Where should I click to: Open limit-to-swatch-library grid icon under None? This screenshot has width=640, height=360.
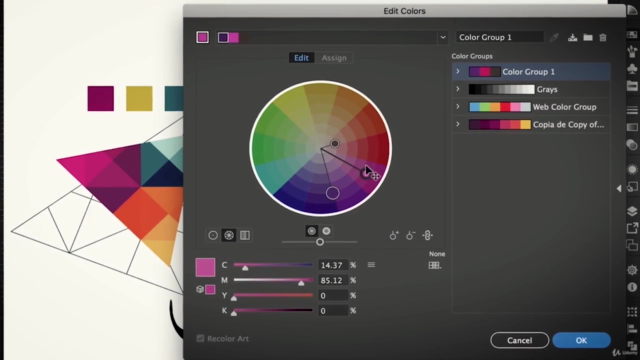[x=435, y=265]
